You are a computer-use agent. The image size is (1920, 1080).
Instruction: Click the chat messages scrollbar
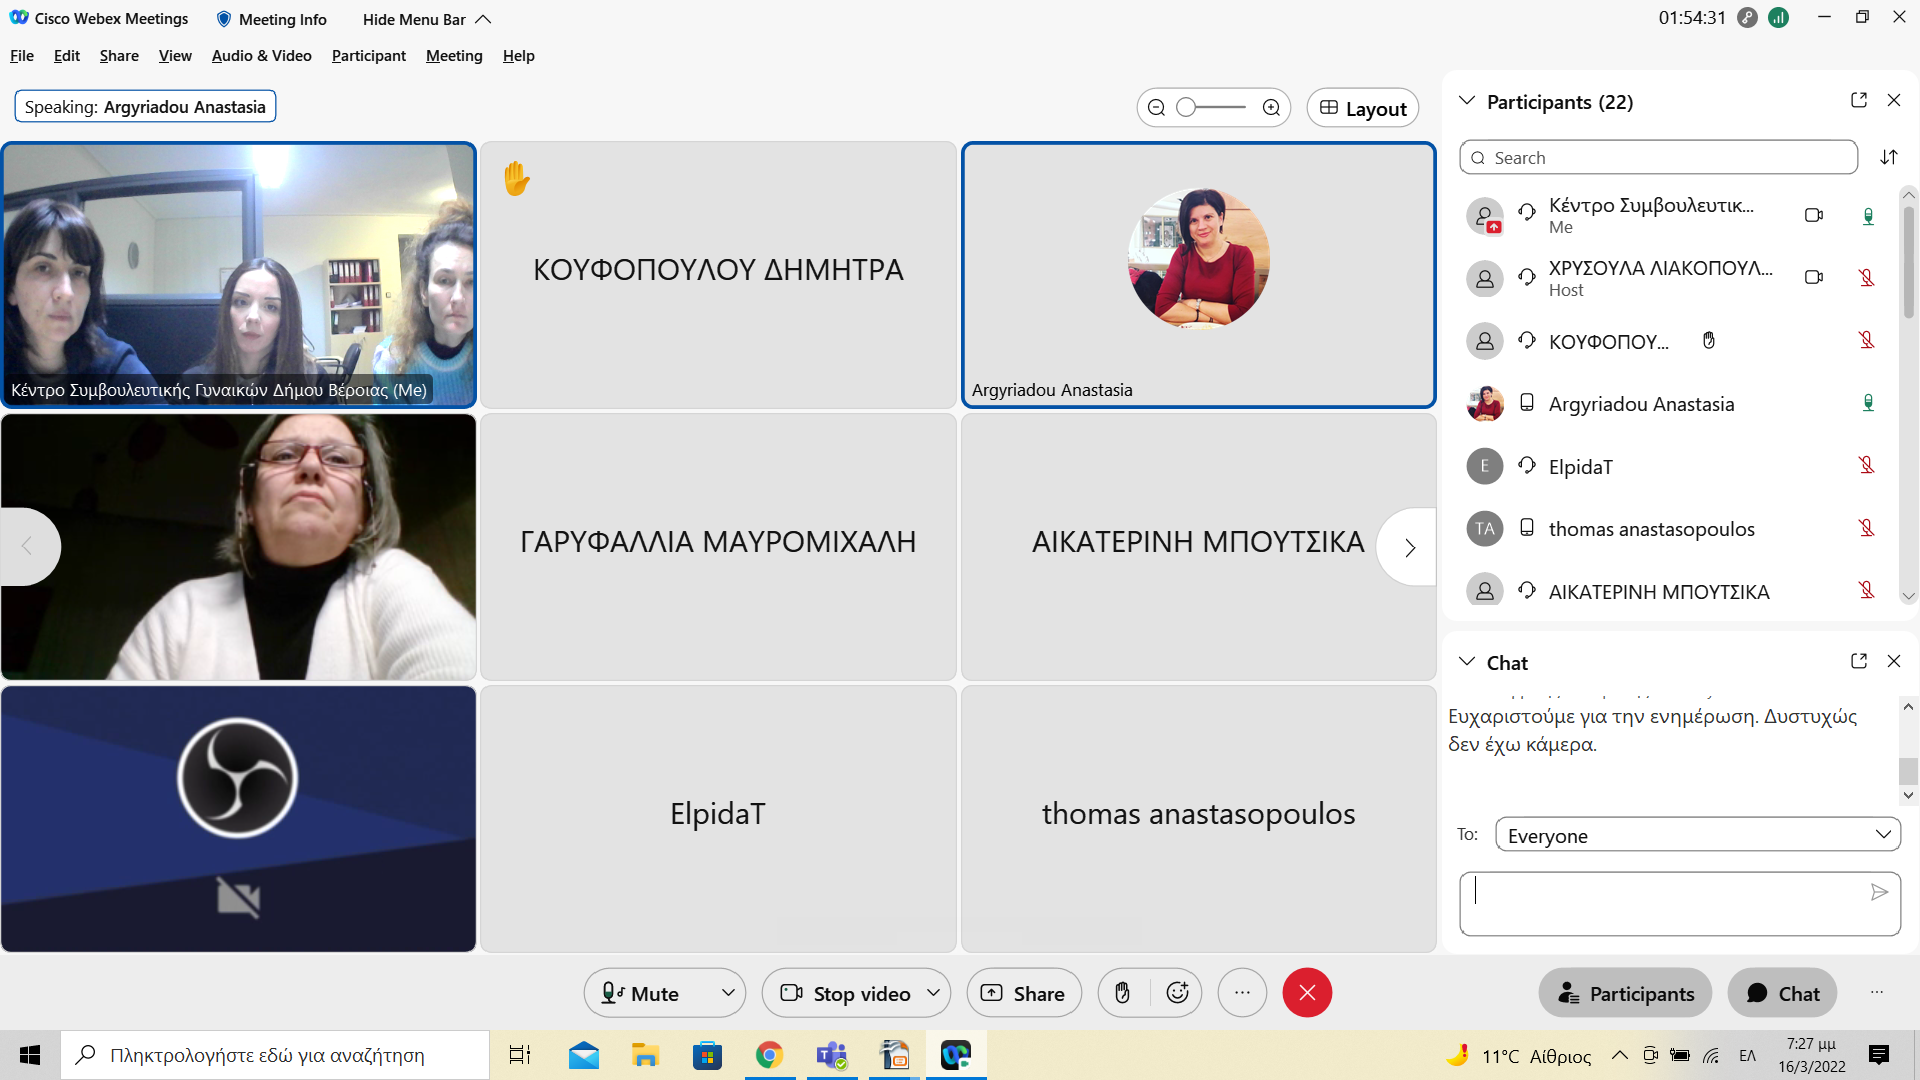pos(1908,770)
